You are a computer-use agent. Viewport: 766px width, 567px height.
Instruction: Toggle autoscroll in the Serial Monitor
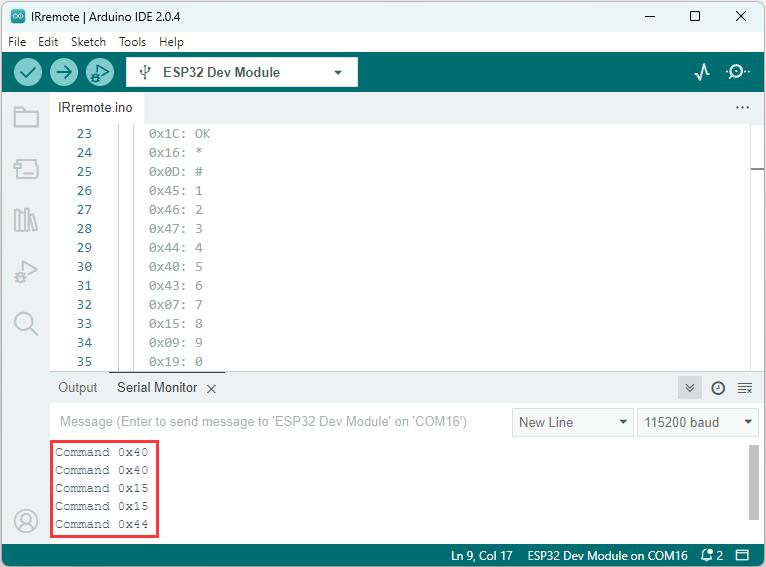[690, 388]
